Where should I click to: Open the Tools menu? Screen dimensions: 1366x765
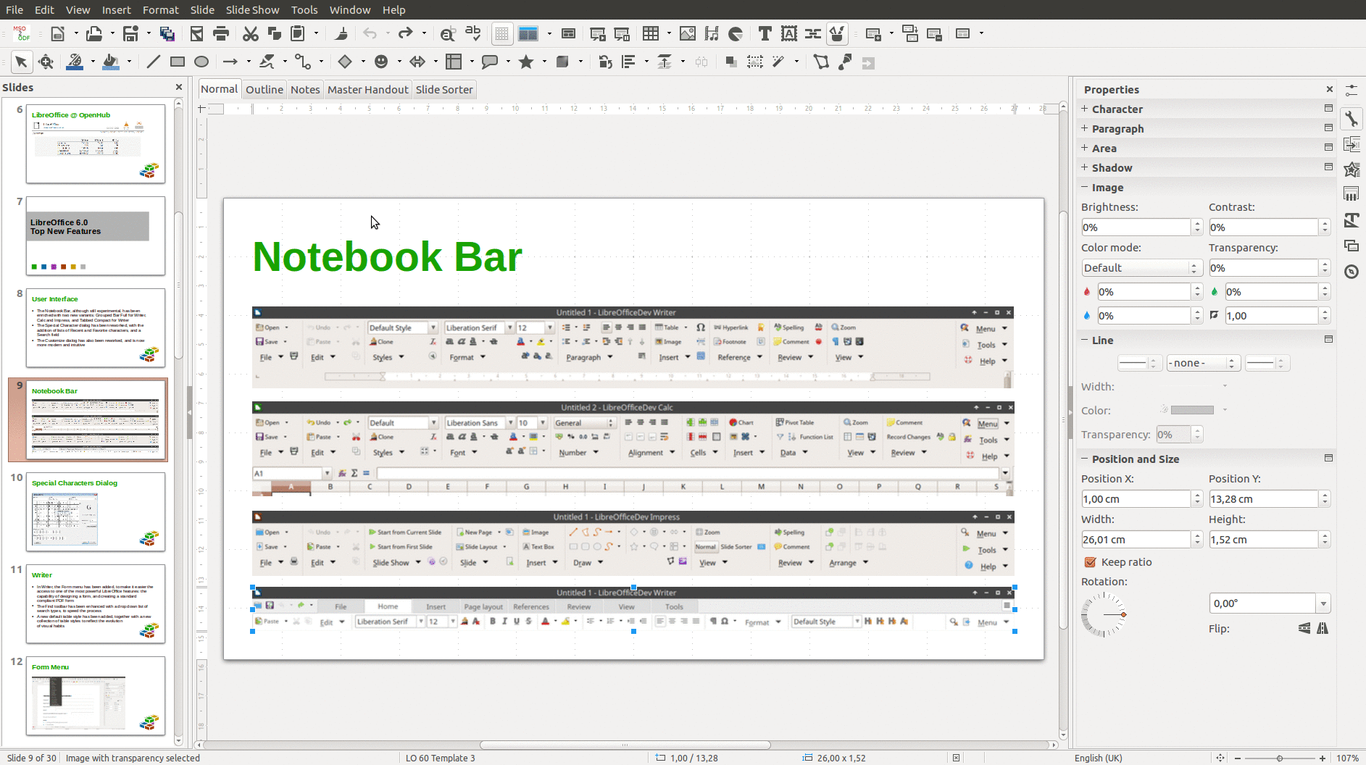(304, 9)
